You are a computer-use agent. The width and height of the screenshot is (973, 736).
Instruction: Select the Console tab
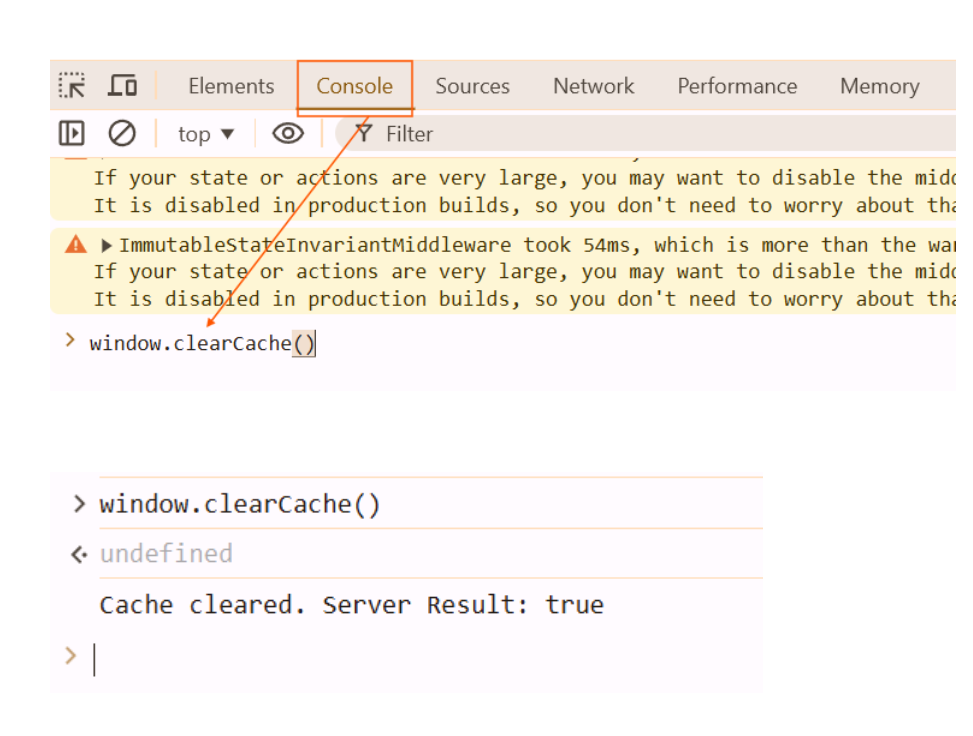click(354, 86)
